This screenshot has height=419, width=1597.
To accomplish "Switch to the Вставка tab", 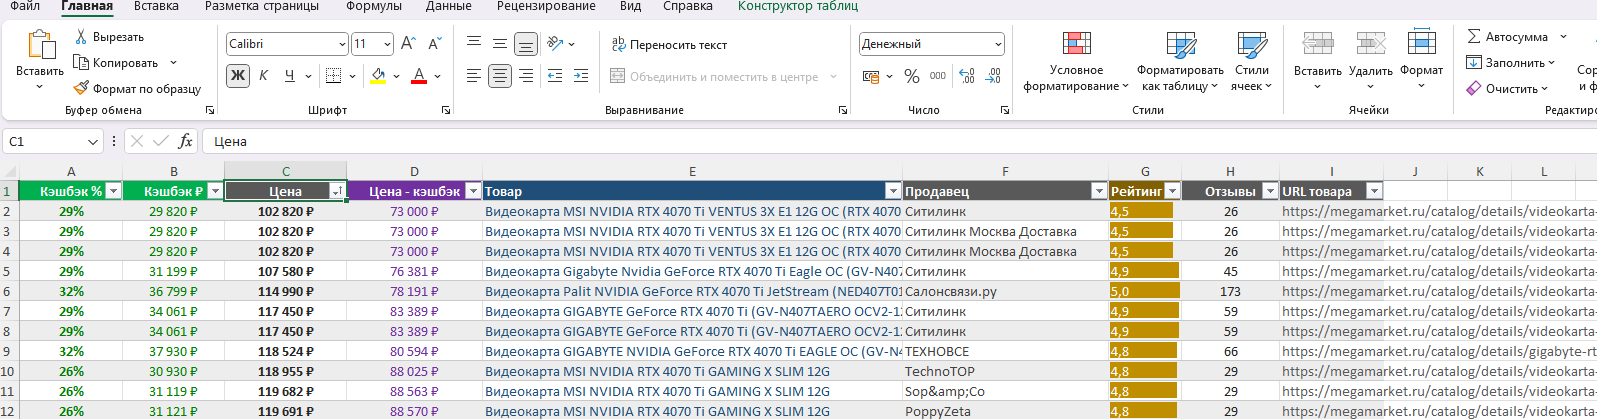I will (156, 6).
